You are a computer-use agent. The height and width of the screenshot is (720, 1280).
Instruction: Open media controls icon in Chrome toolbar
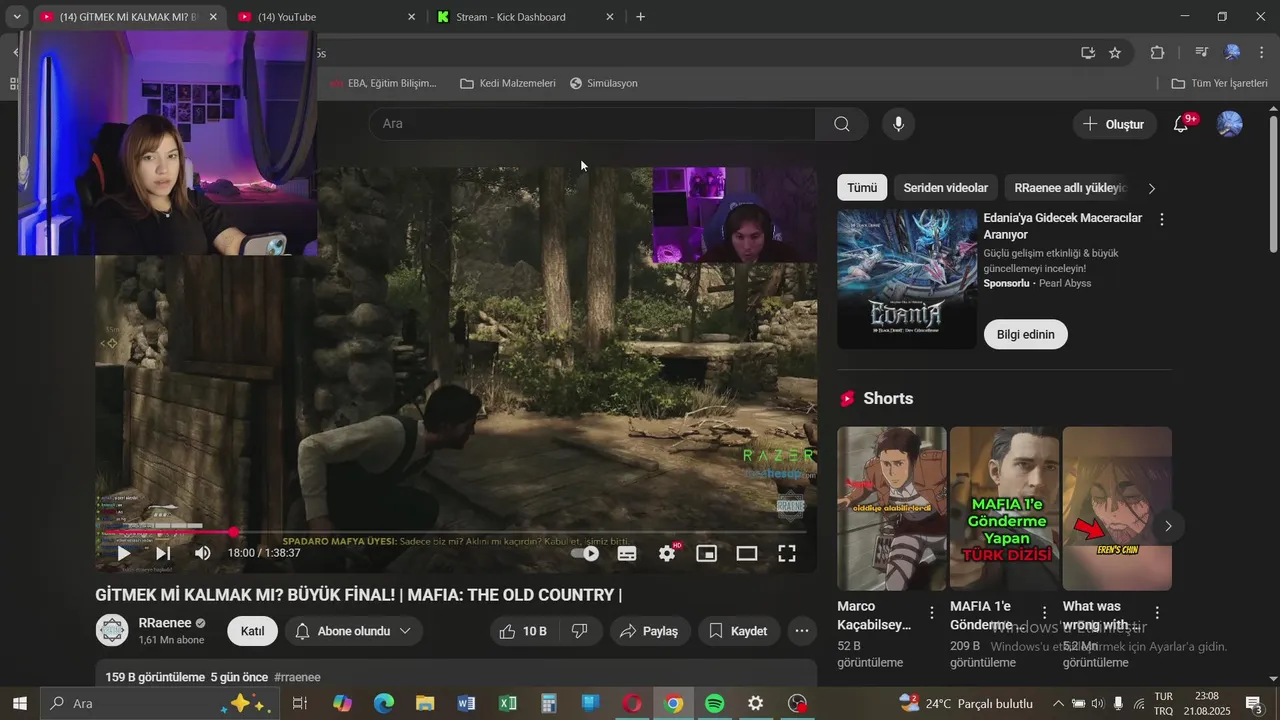click(x=1202, y=53)
